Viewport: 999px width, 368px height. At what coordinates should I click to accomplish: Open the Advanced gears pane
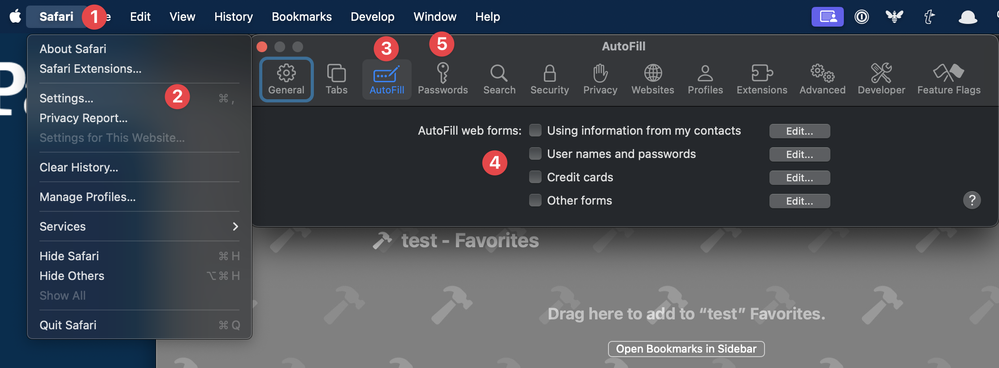click(x=823, y=79)
